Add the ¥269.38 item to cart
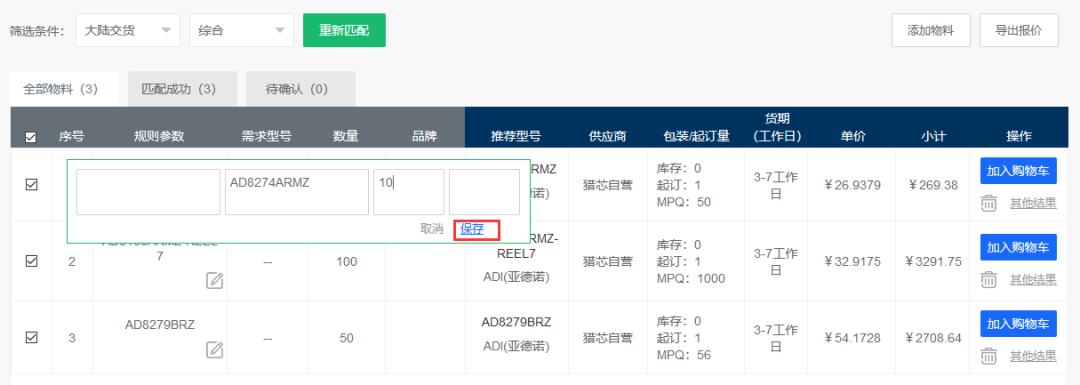 (1018, 171)
